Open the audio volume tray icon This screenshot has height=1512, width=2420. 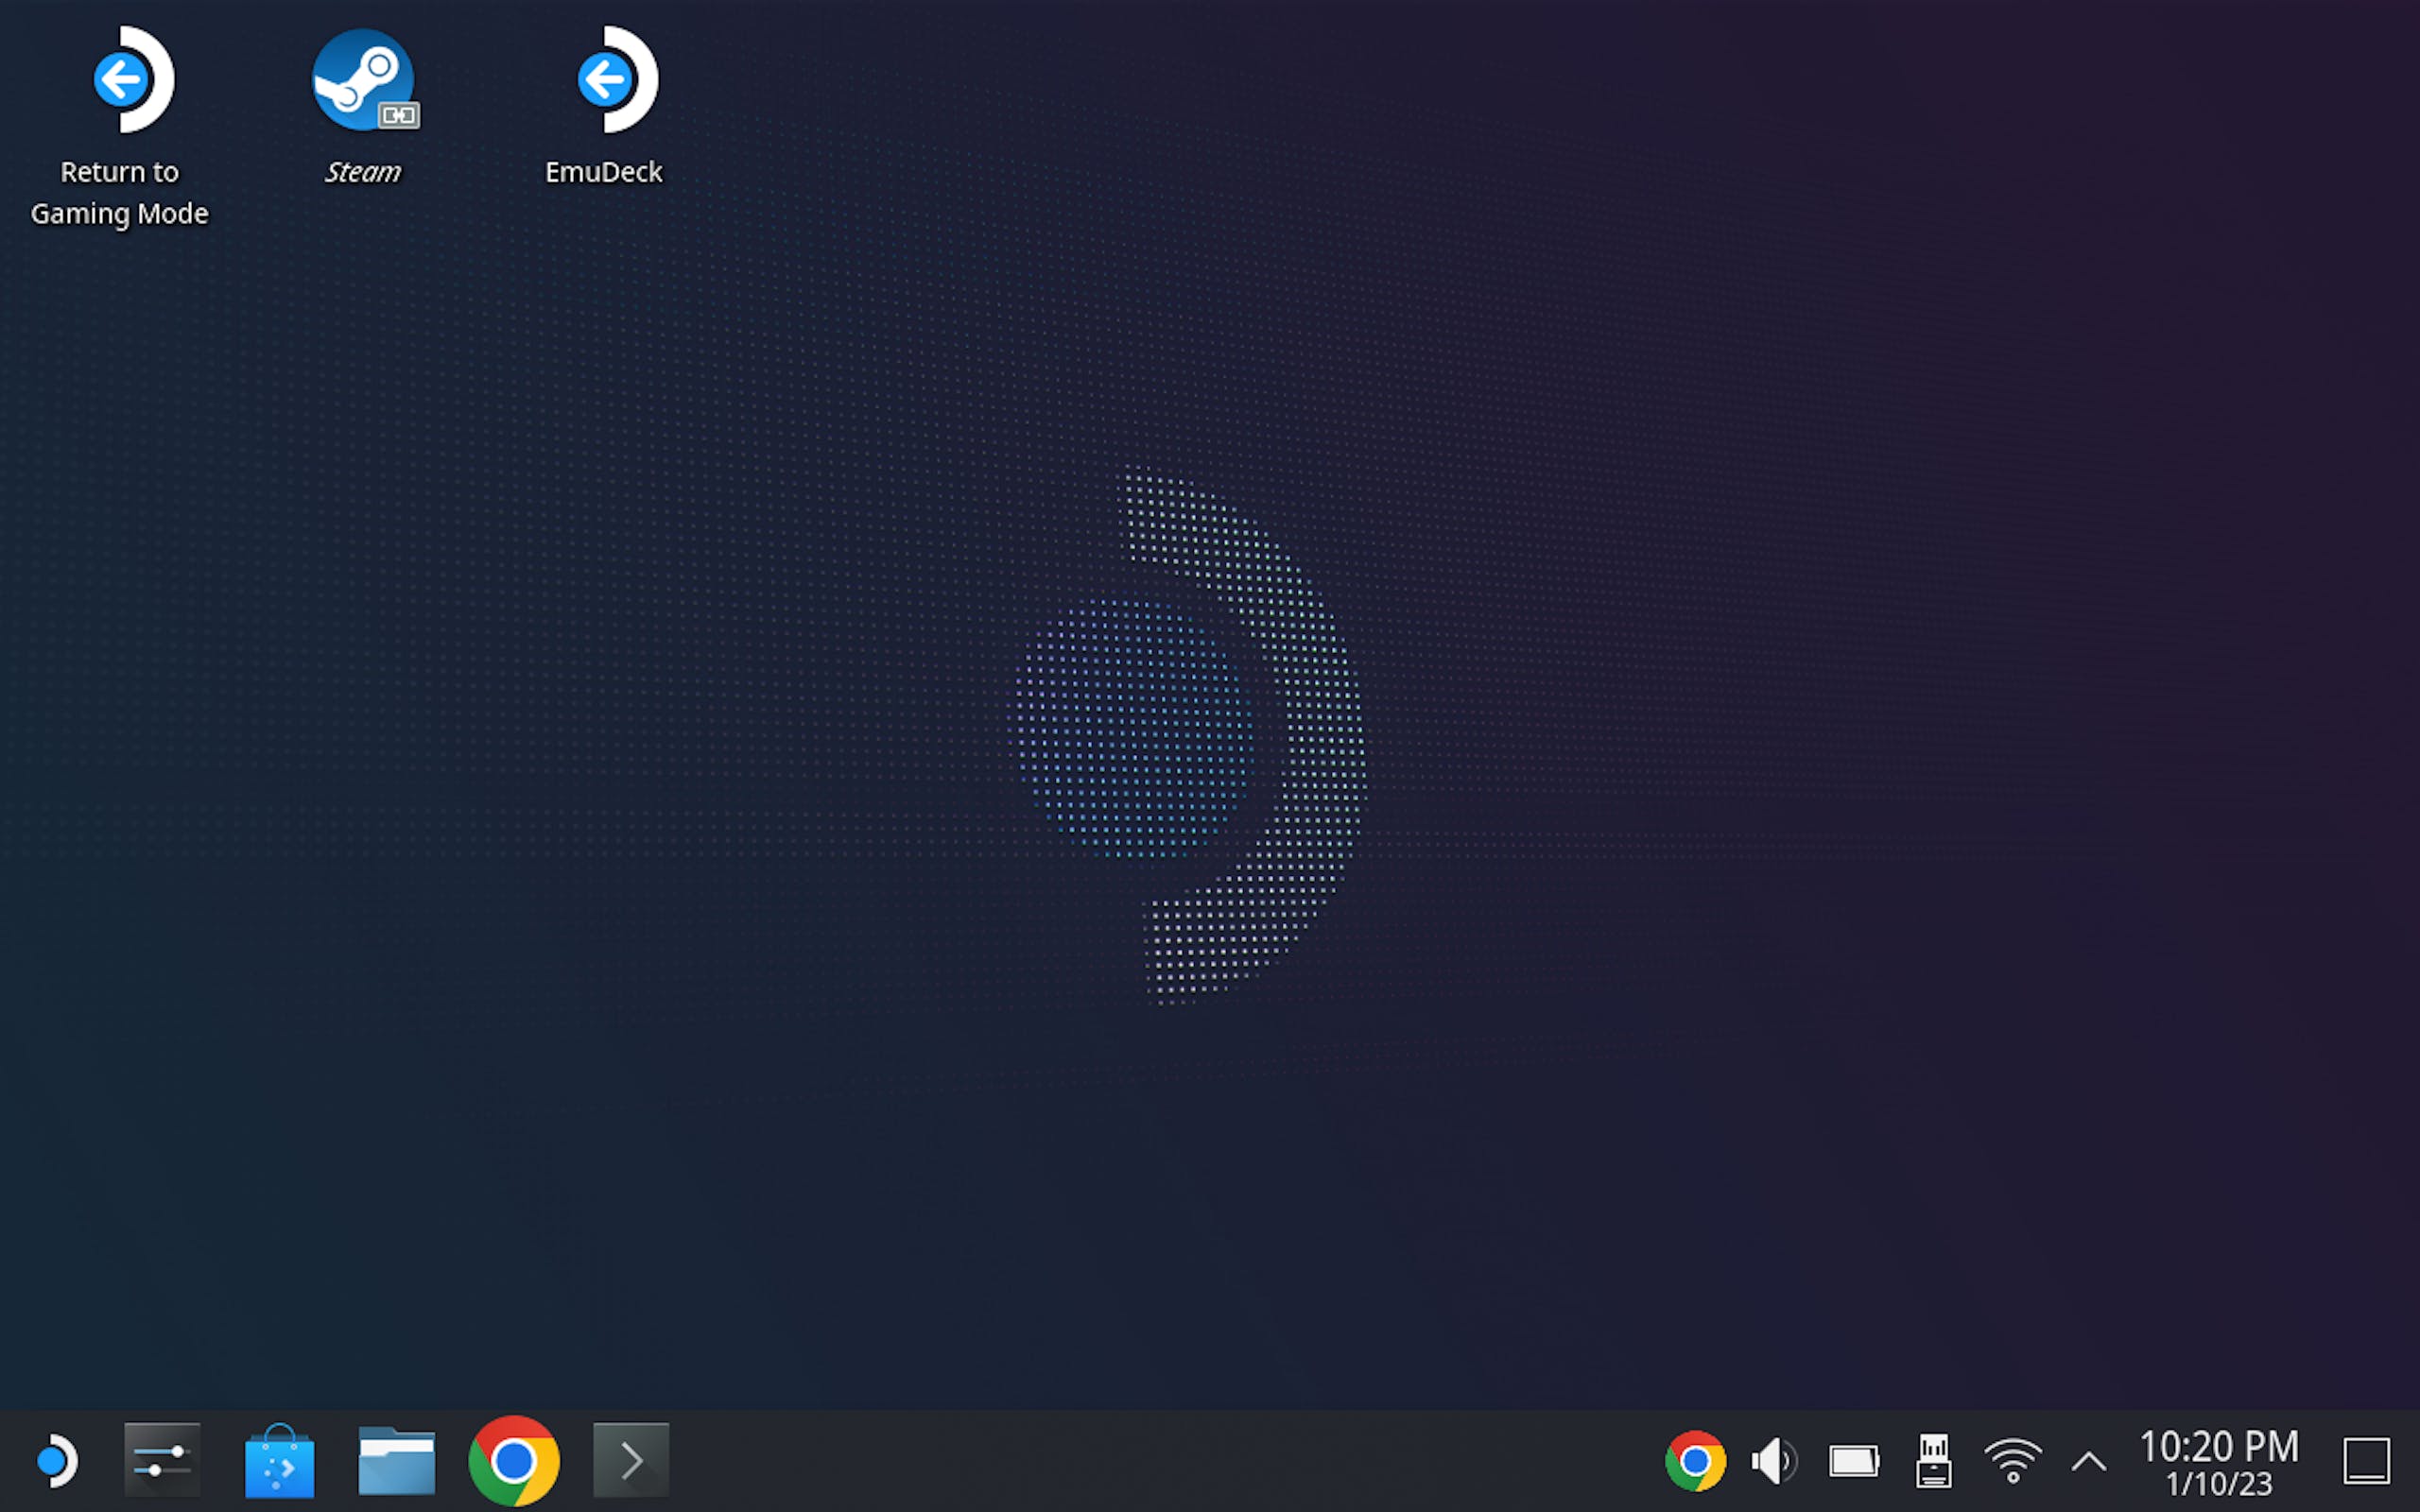(1774, 1461)
